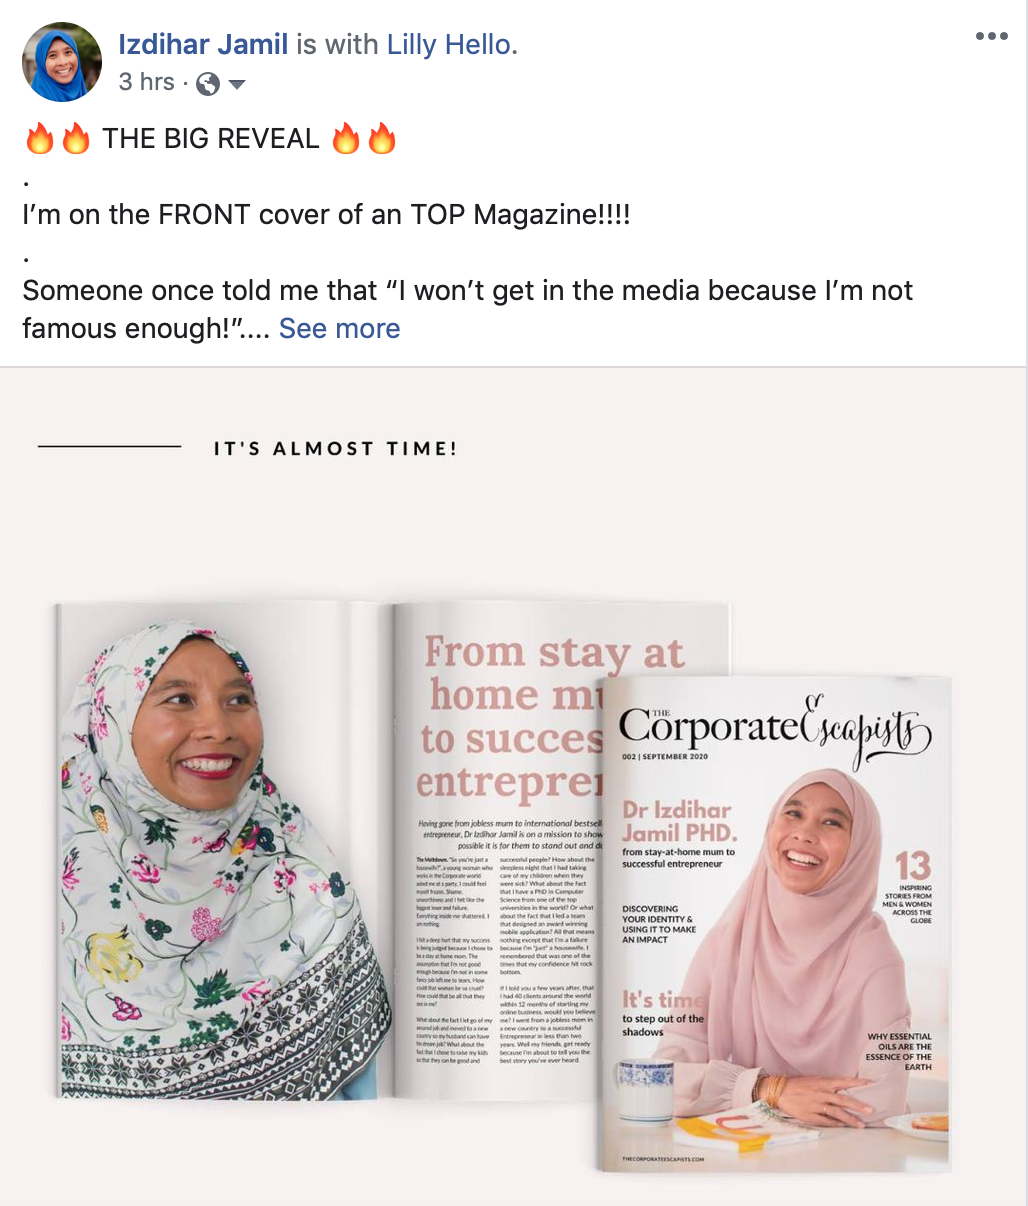Viewport: 1028px width, 1206px height.
Task: Open the post via 3 hrs timestamp
Action: coord(146,82)
